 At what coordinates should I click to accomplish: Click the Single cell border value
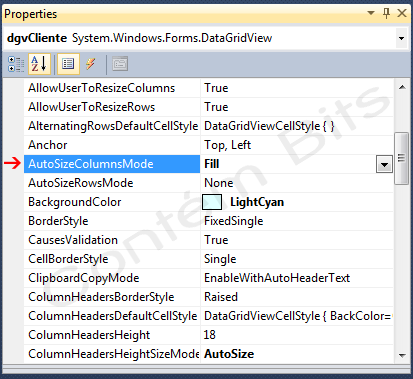click(220, 259)
